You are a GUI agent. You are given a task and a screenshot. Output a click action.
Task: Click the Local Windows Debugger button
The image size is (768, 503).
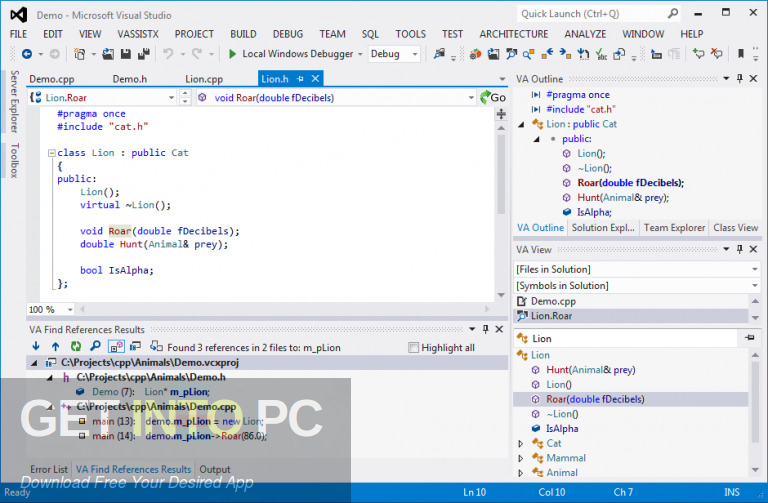[x=292, y=54]
